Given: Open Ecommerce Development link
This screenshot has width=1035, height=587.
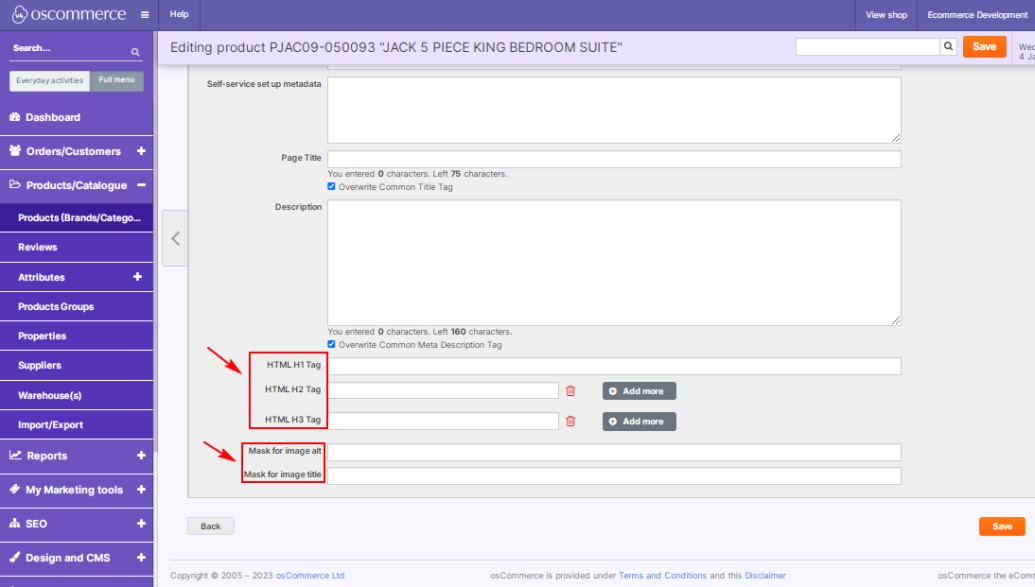Looking at the screenshot, I should click(977, 15).
